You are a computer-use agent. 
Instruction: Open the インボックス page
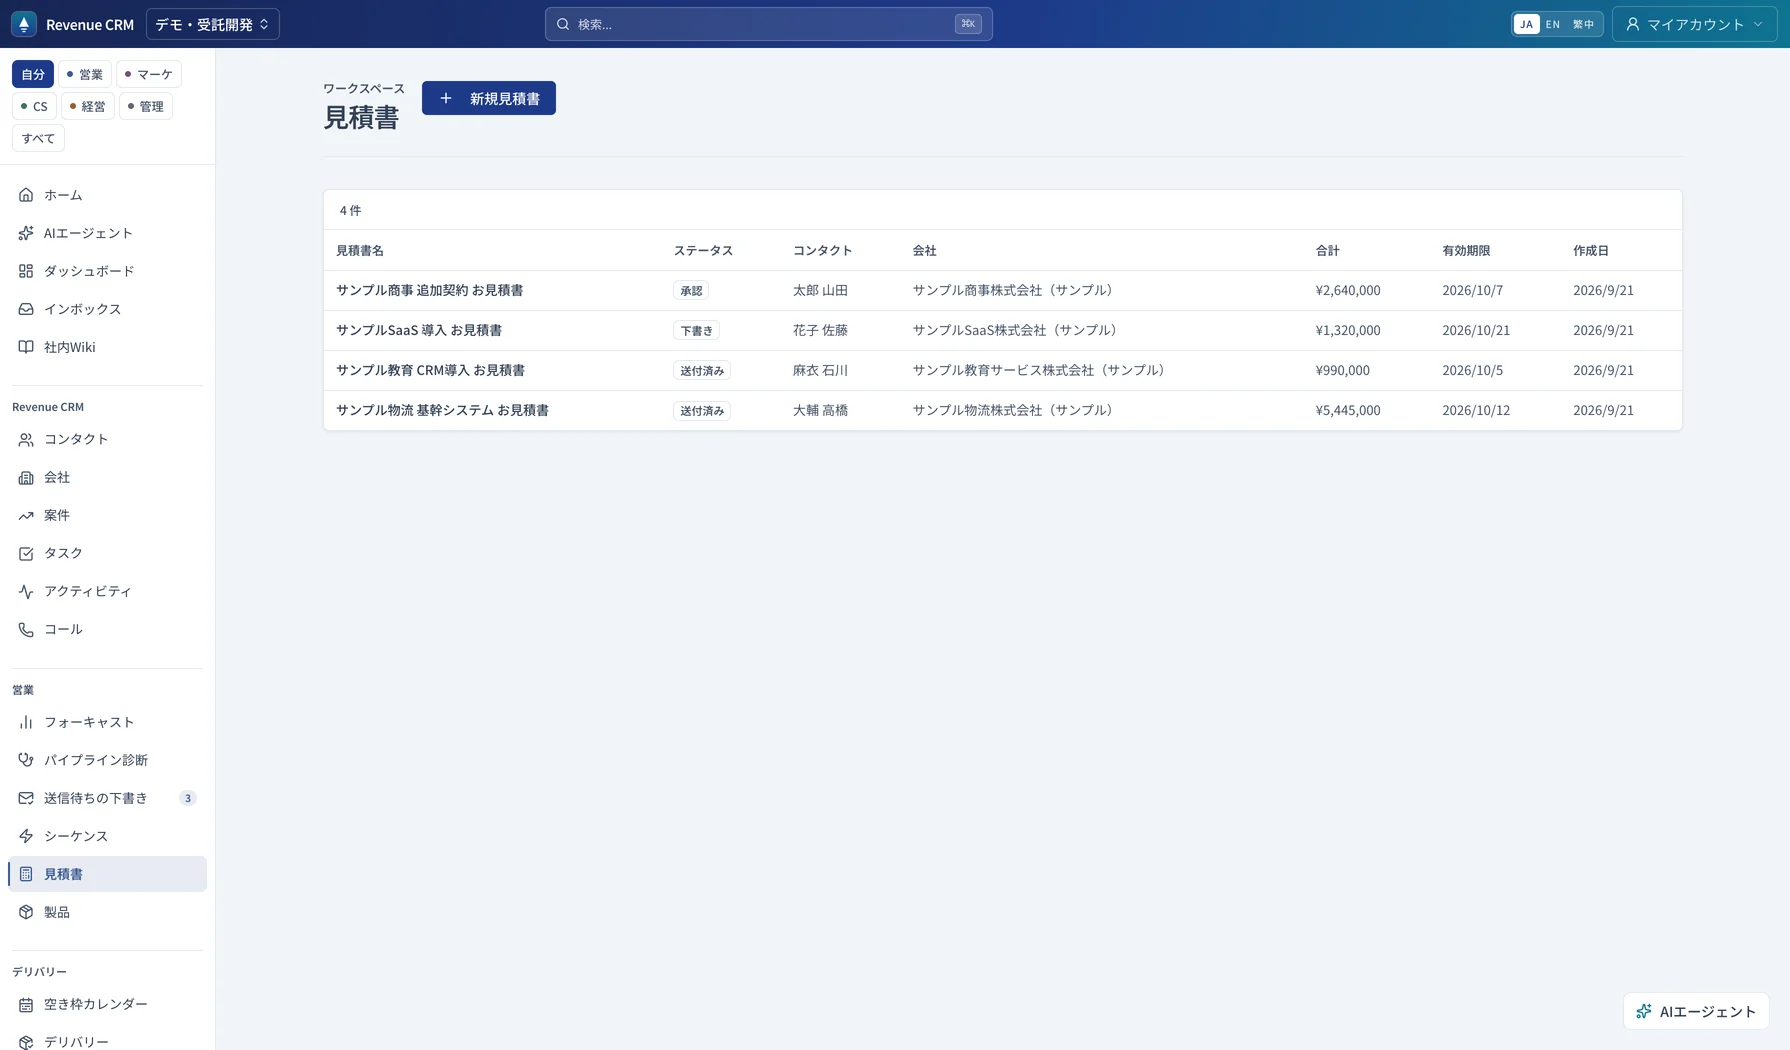coord(107,309)
